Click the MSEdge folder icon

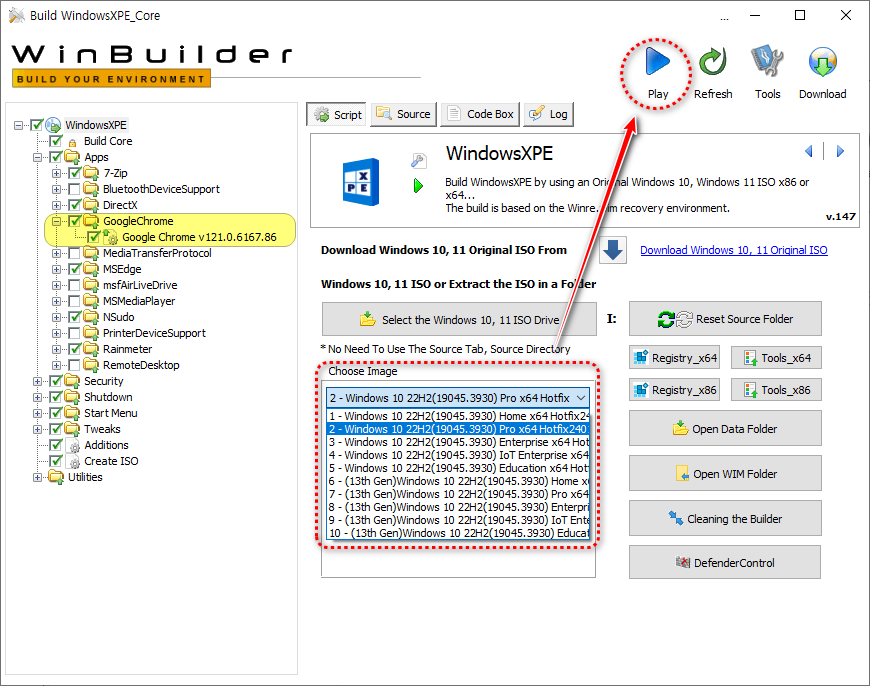tap(91, 269)
